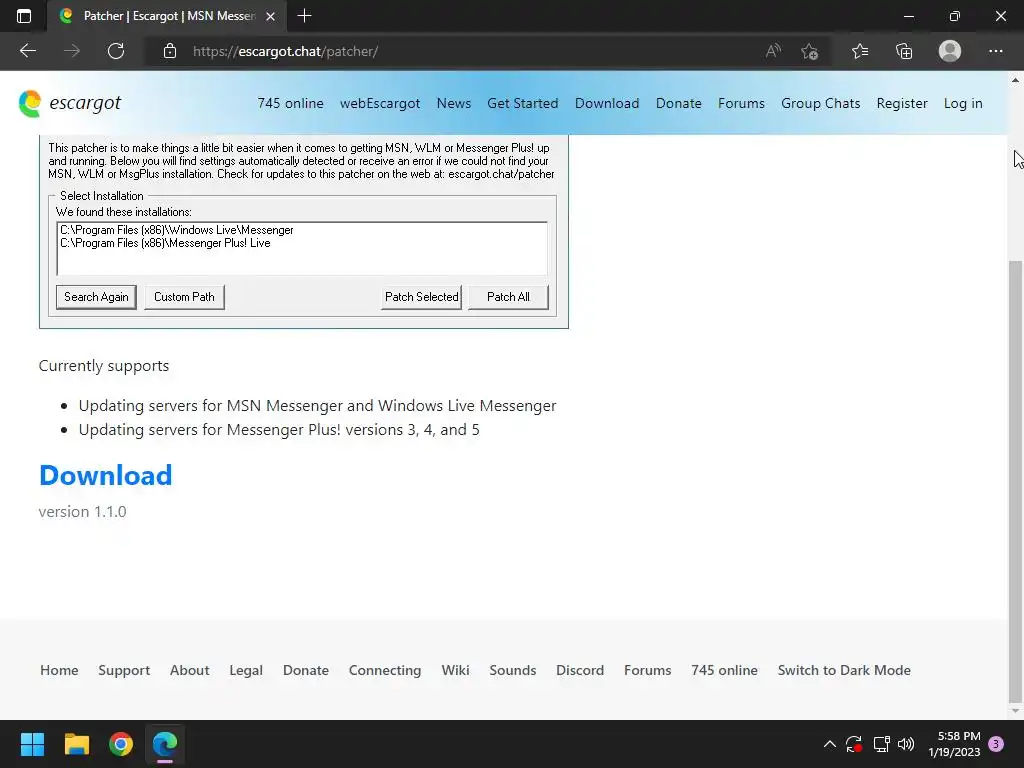Launch Google Chrome from taskbar
The height and width of the screenshot is (768, 1024).
[x=121, y=744]
